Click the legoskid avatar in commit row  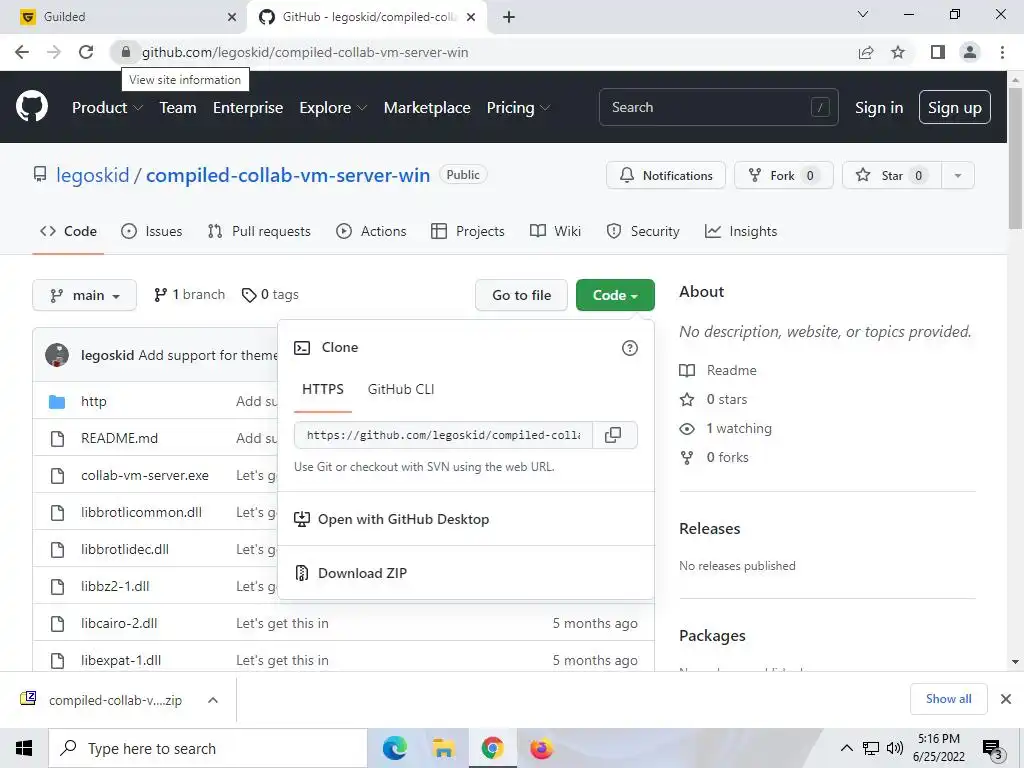[57, 355]
